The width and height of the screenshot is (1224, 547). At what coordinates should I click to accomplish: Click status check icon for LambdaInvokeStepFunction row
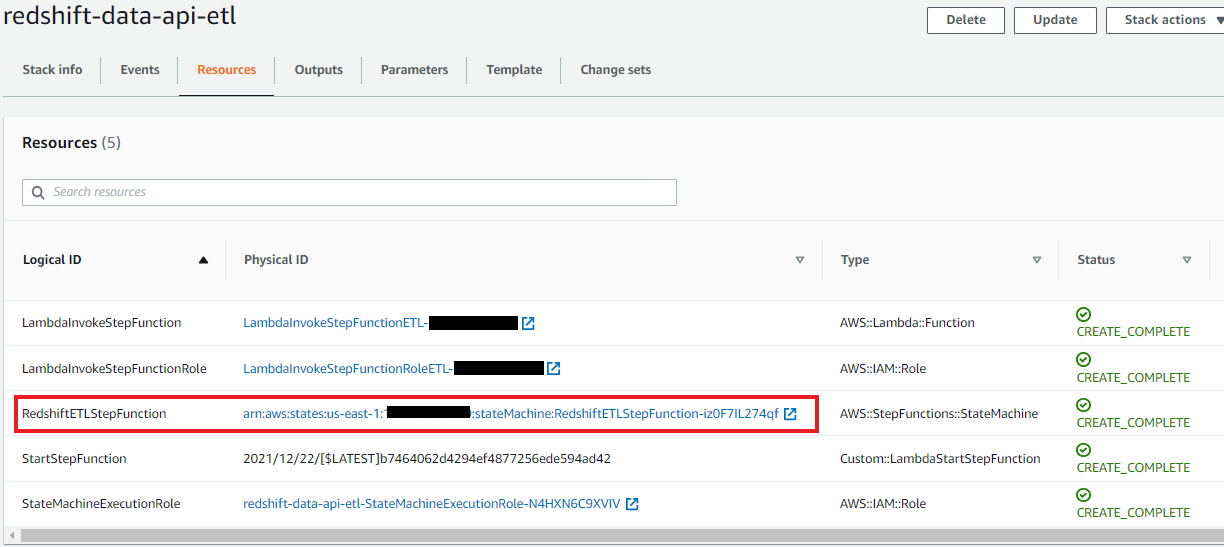click(x=1084, y=315)
